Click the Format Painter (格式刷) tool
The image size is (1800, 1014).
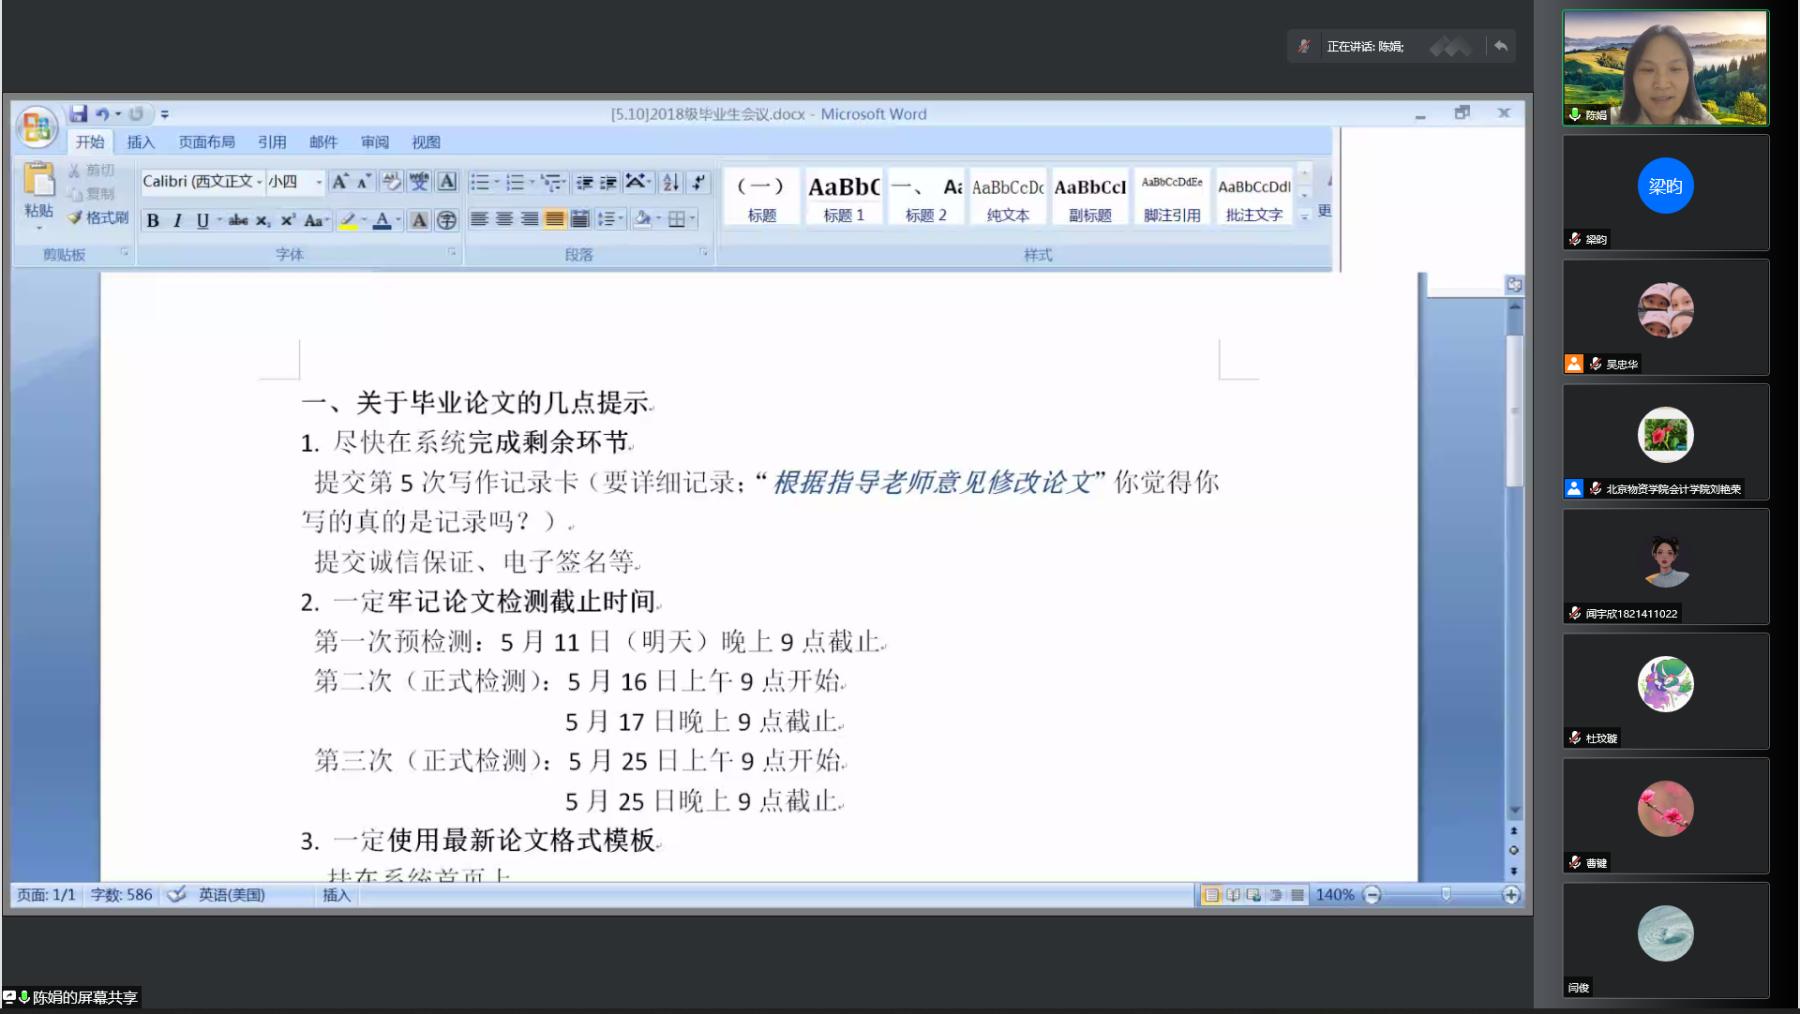coord(98,218)
